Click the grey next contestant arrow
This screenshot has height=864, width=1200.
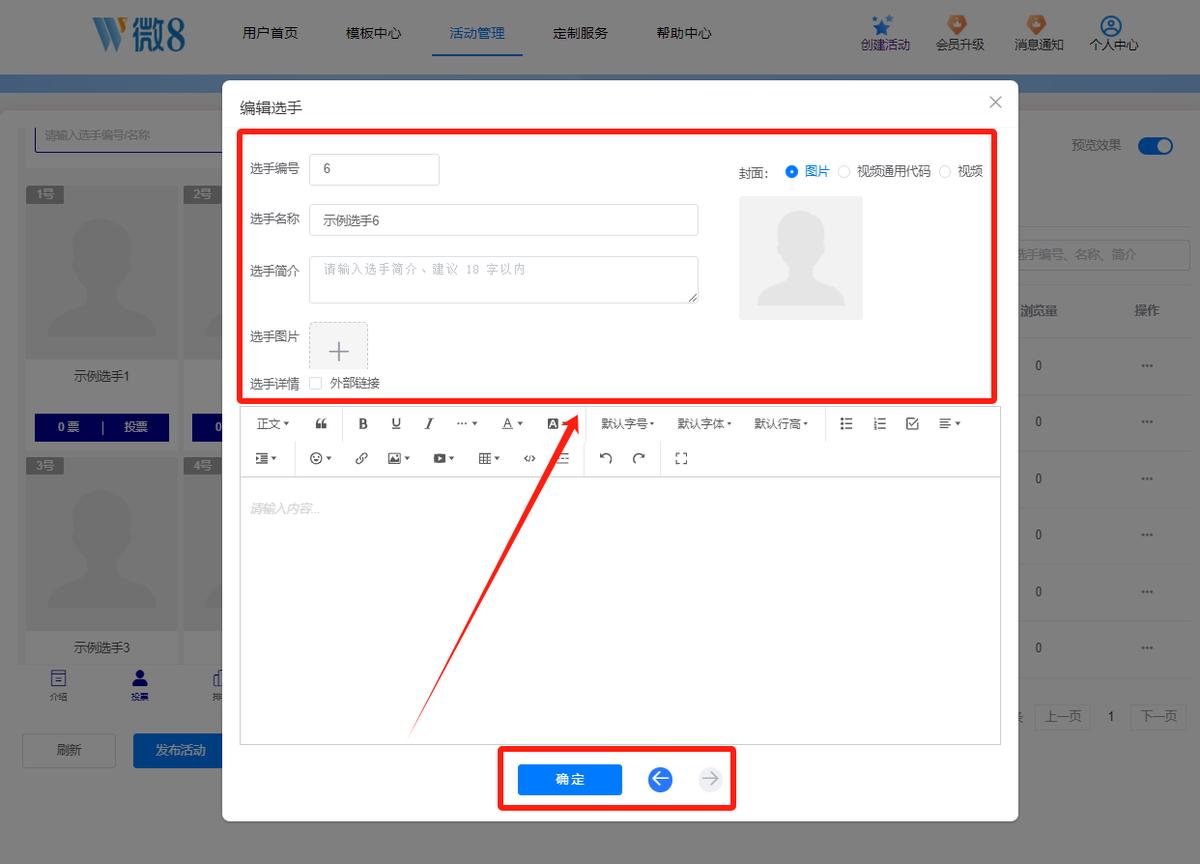710,779
